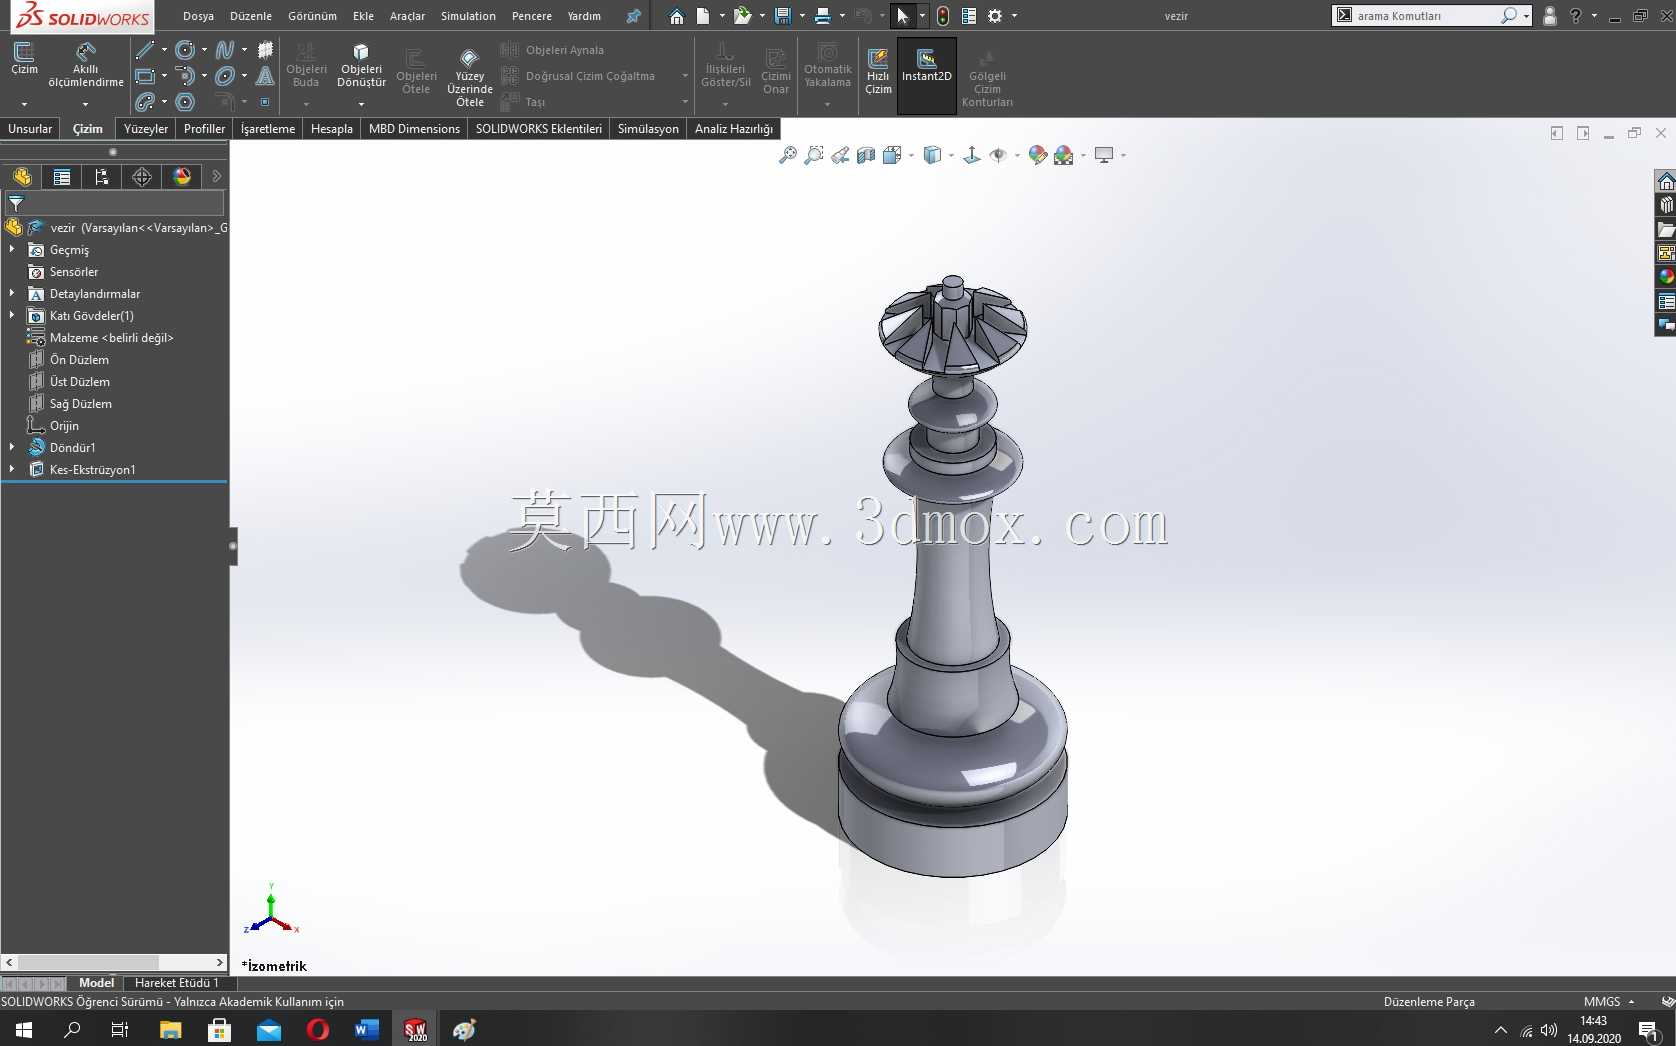The width and height of the screenshot is (1676, 1046).
Task: Expand the Detaylandırmalar tree node
Action: (12, 293)
